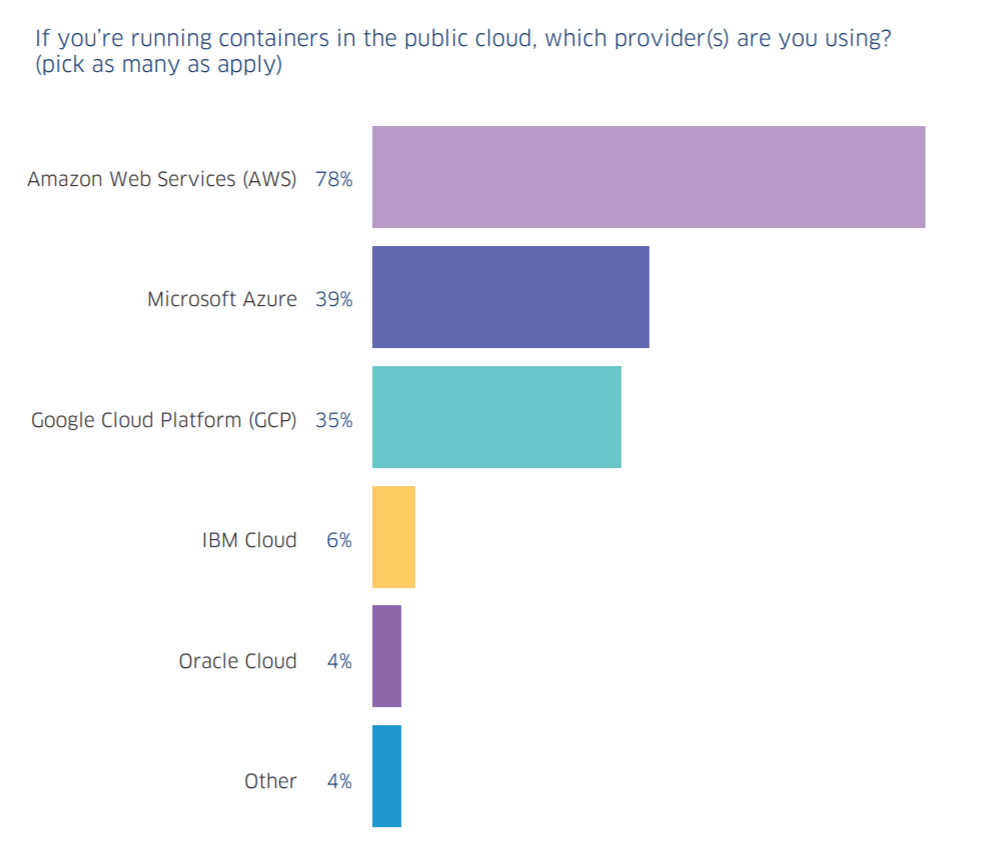Viewport: 998px width, 845px height.
Task: Click the 4% value beside Other
Action: (x=339, y=781)
